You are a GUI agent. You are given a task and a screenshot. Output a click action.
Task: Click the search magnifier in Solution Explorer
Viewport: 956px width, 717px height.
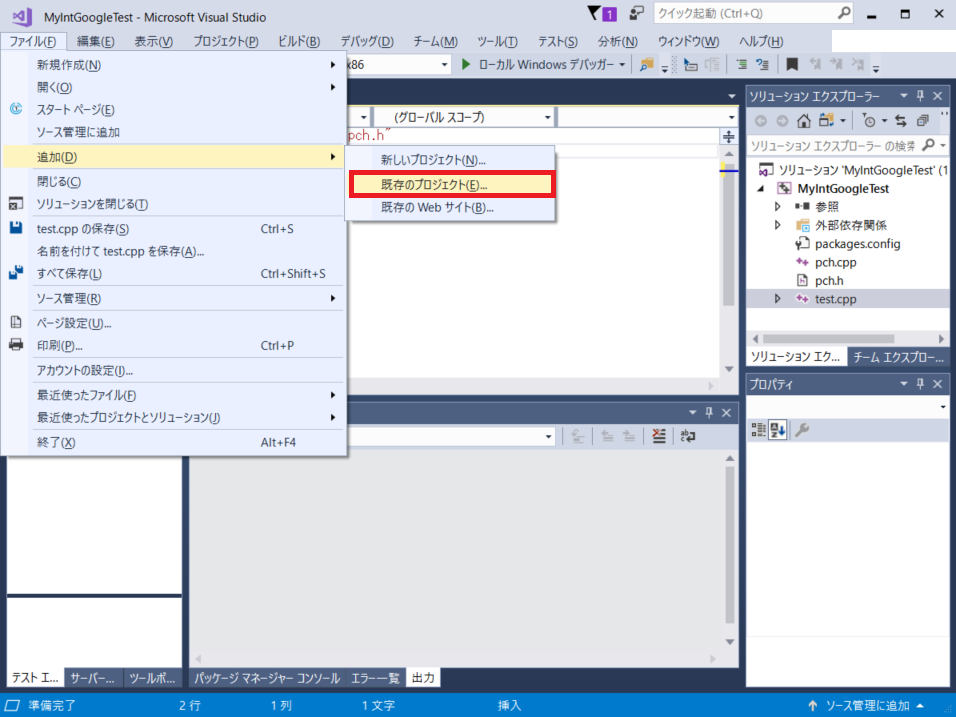pos(929,145)
